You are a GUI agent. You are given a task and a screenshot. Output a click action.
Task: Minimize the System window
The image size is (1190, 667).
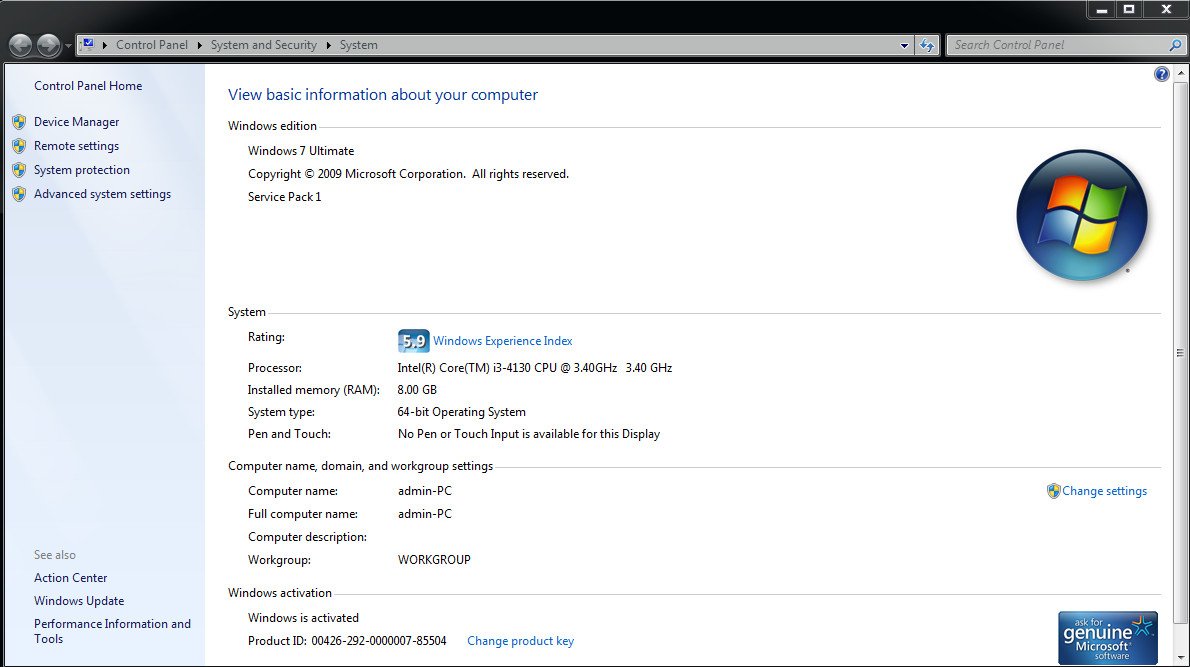click(x=1101, y=9)
